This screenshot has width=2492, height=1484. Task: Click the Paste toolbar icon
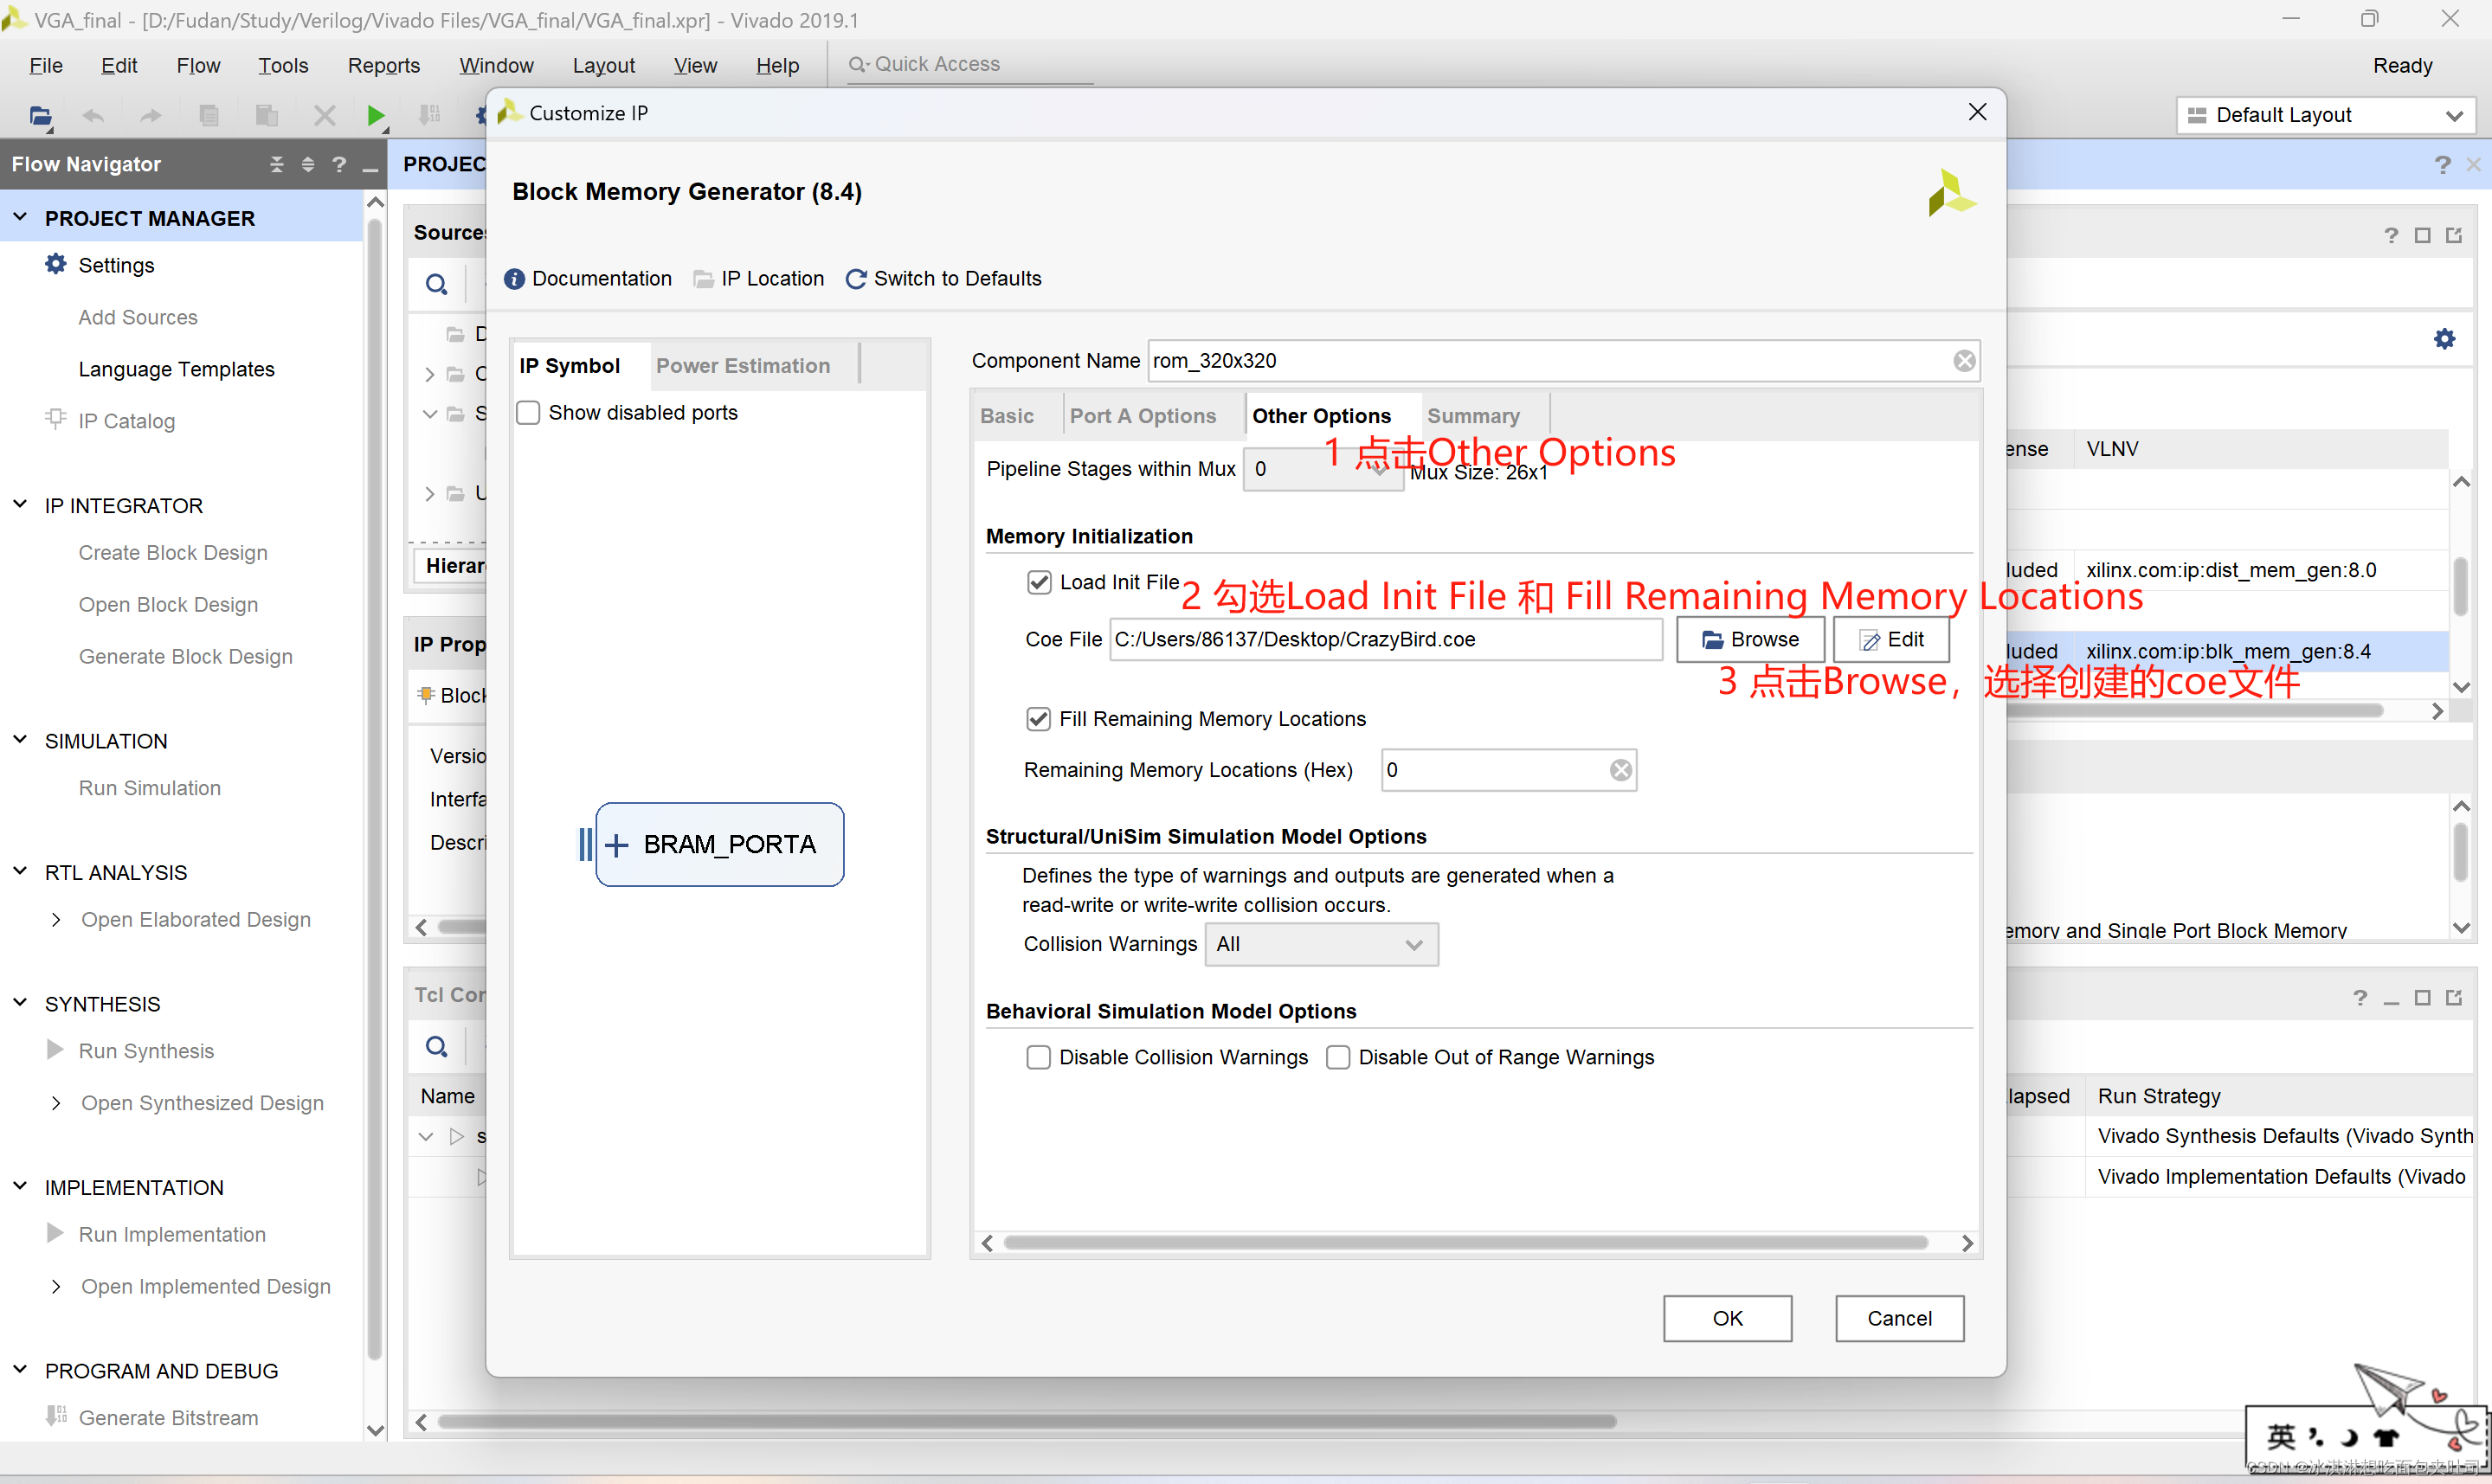266,115
